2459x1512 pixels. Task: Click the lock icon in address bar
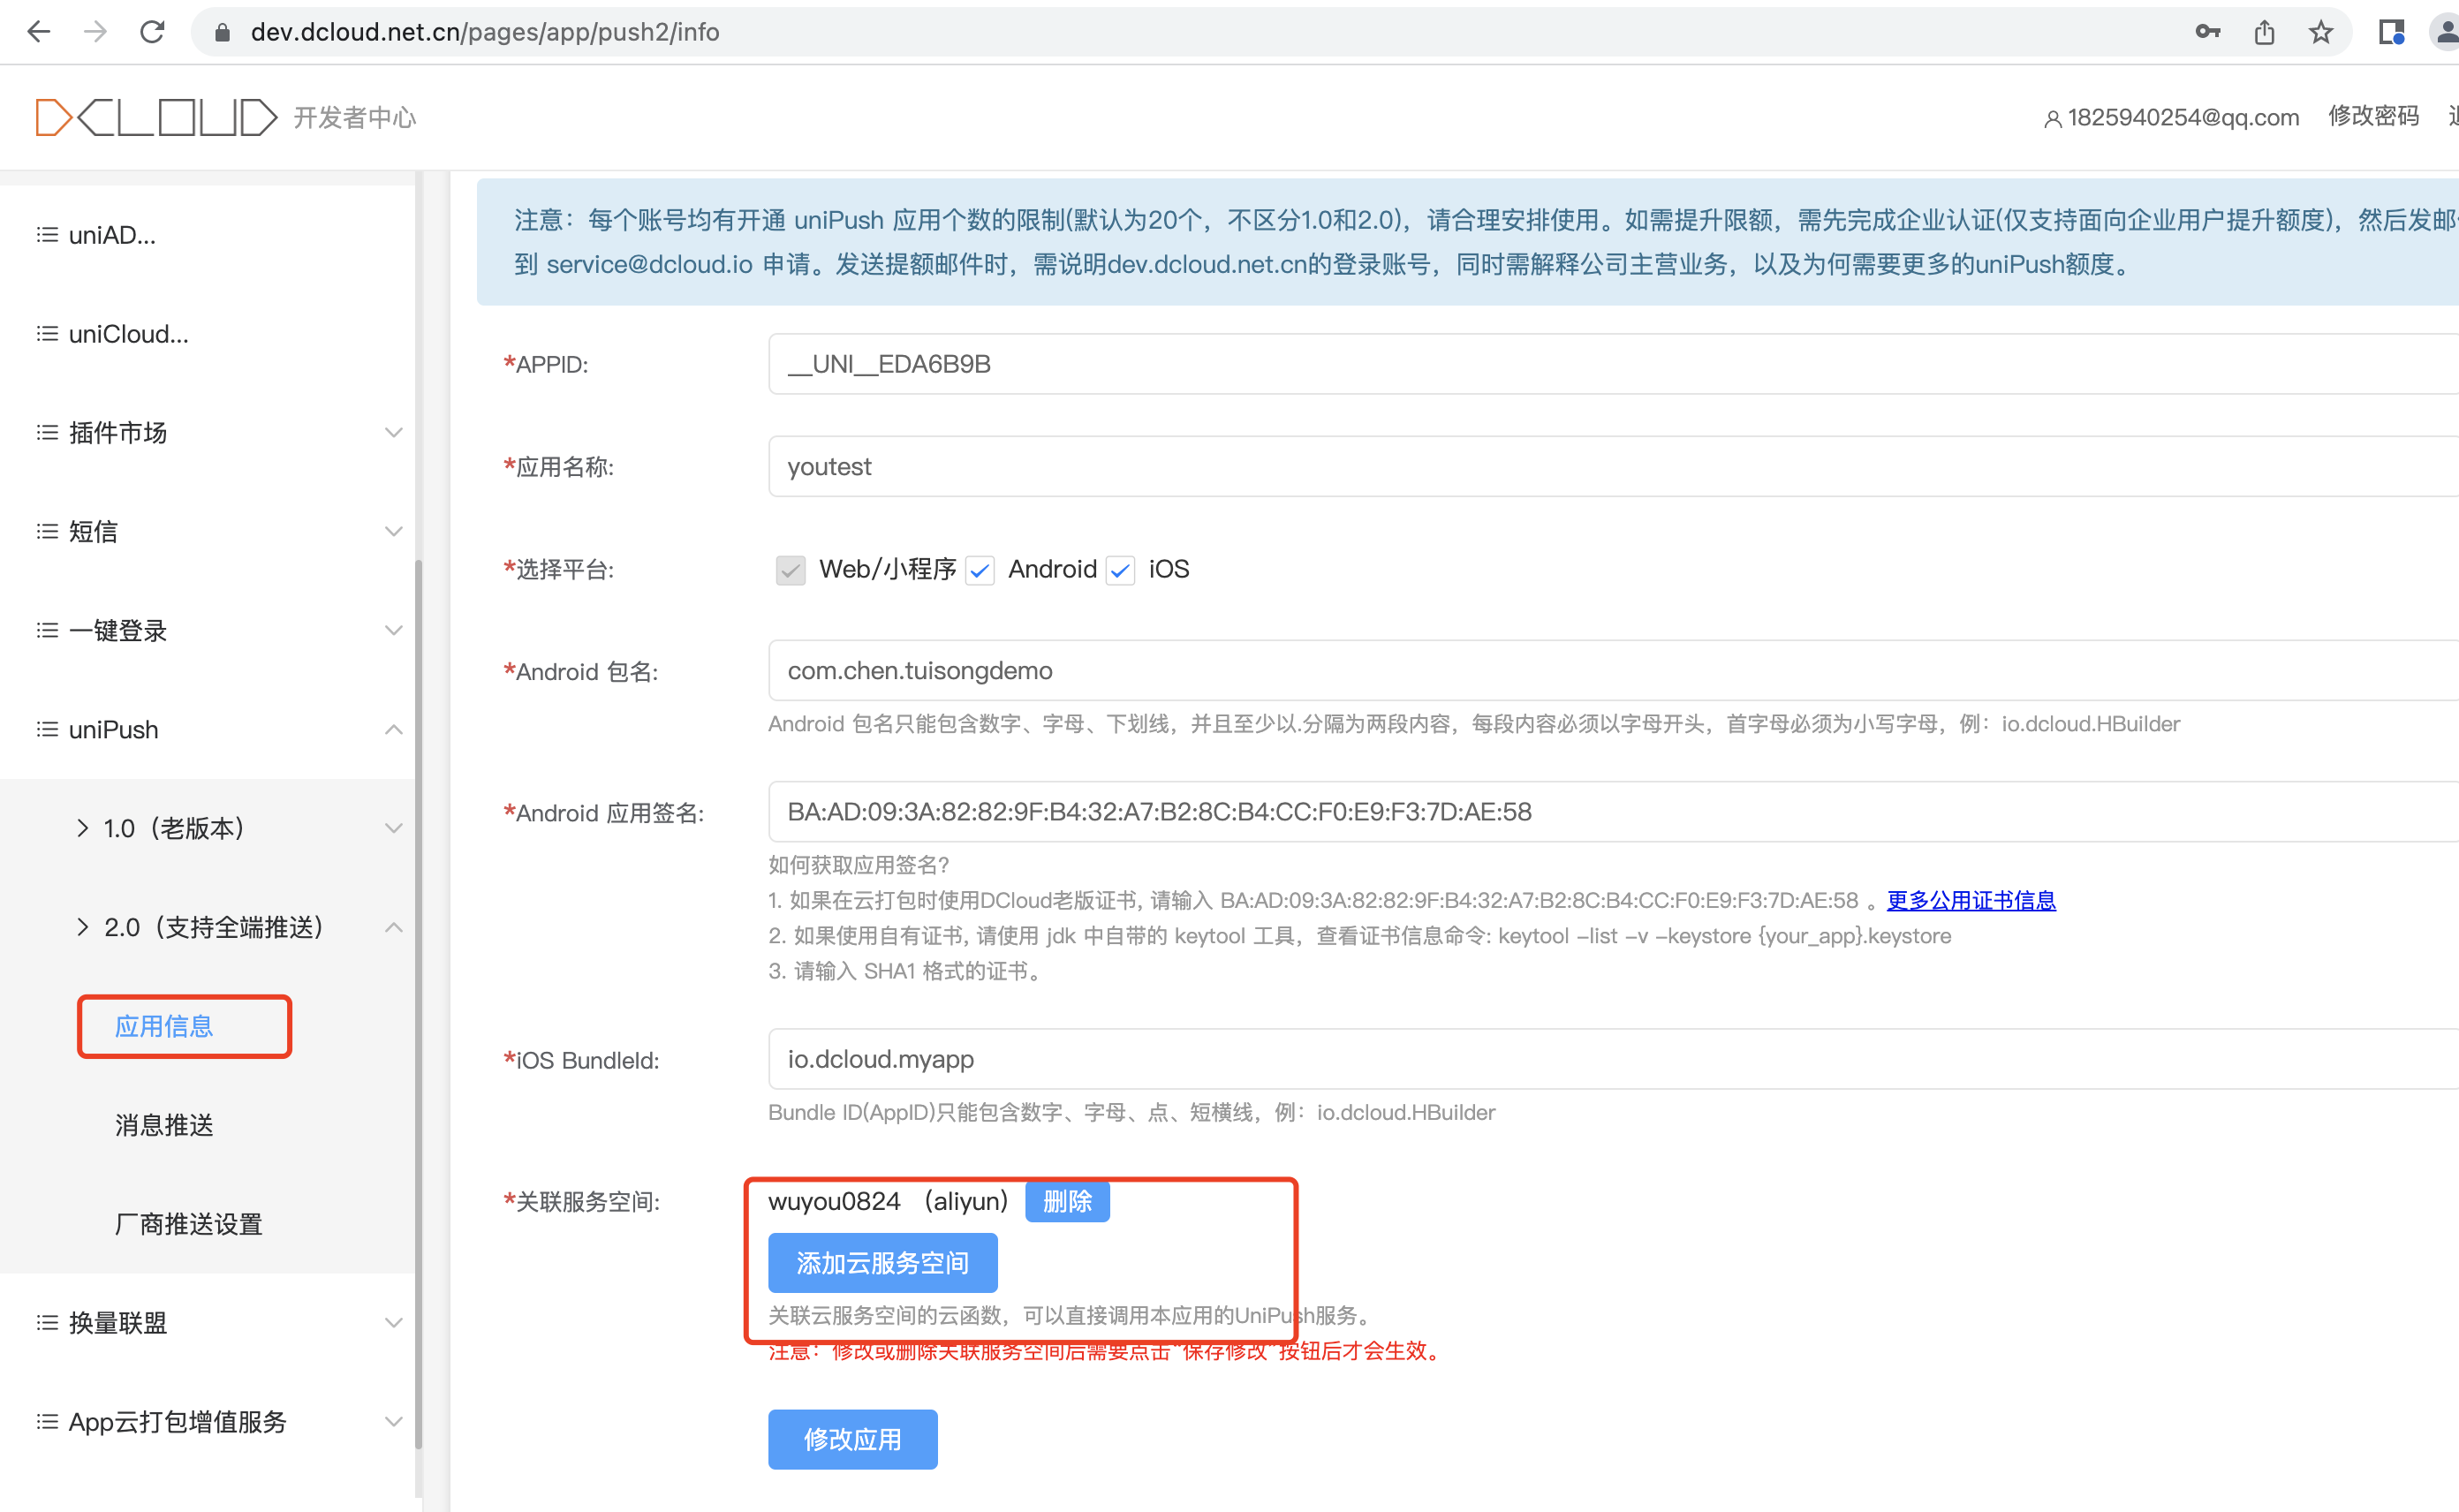click(222, 33)
